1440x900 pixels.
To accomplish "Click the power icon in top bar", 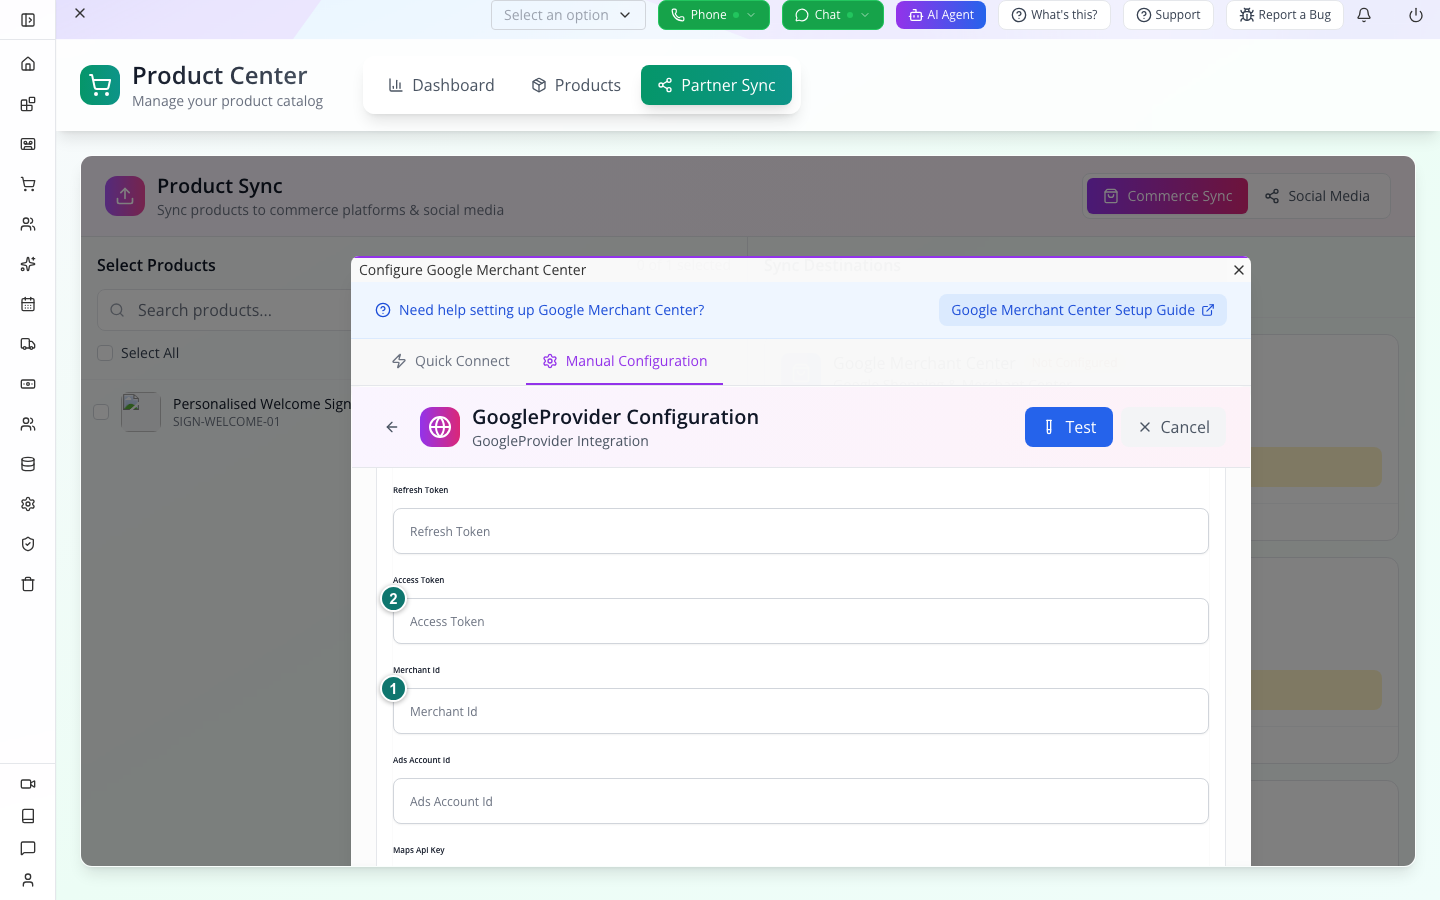I will click(x=1416, y=15).
